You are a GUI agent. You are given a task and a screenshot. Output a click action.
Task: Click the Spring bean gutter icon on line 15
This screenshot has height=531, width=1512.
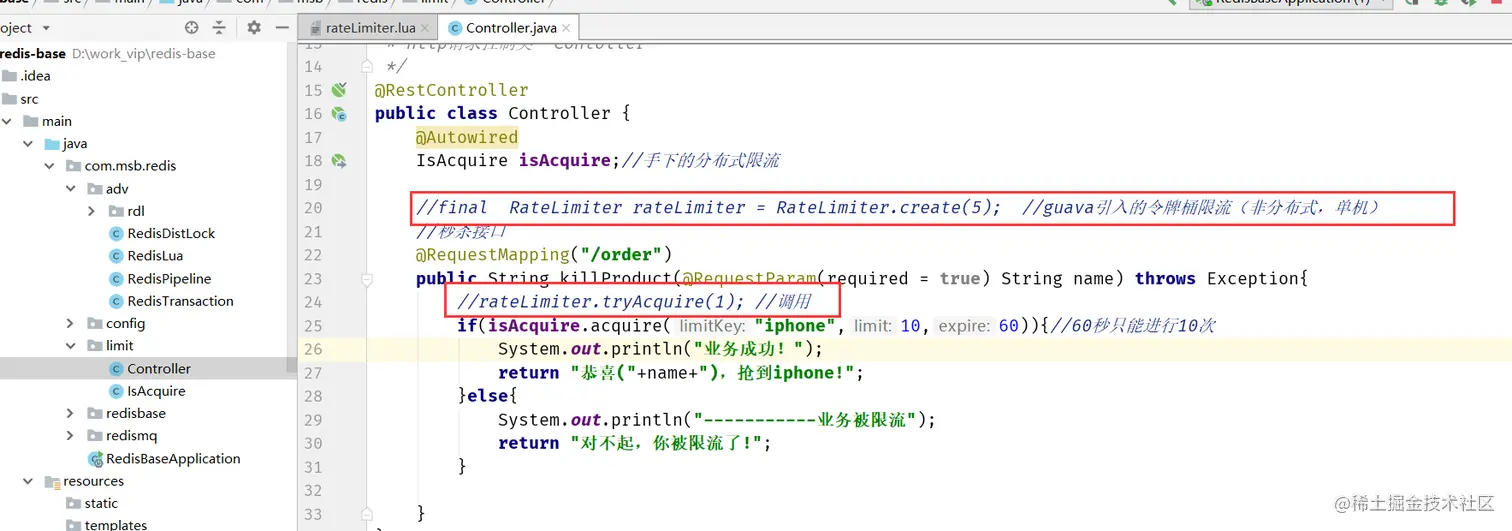339,90
